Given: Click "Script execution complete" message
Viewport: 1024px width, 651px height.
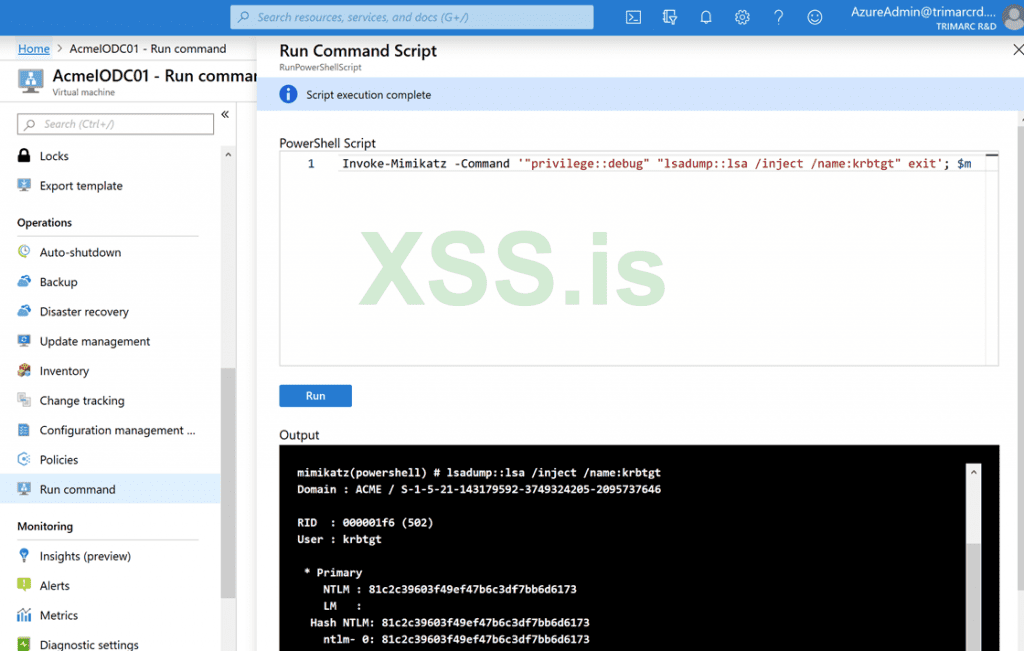Looking at the screenshot, I should 368,95.
